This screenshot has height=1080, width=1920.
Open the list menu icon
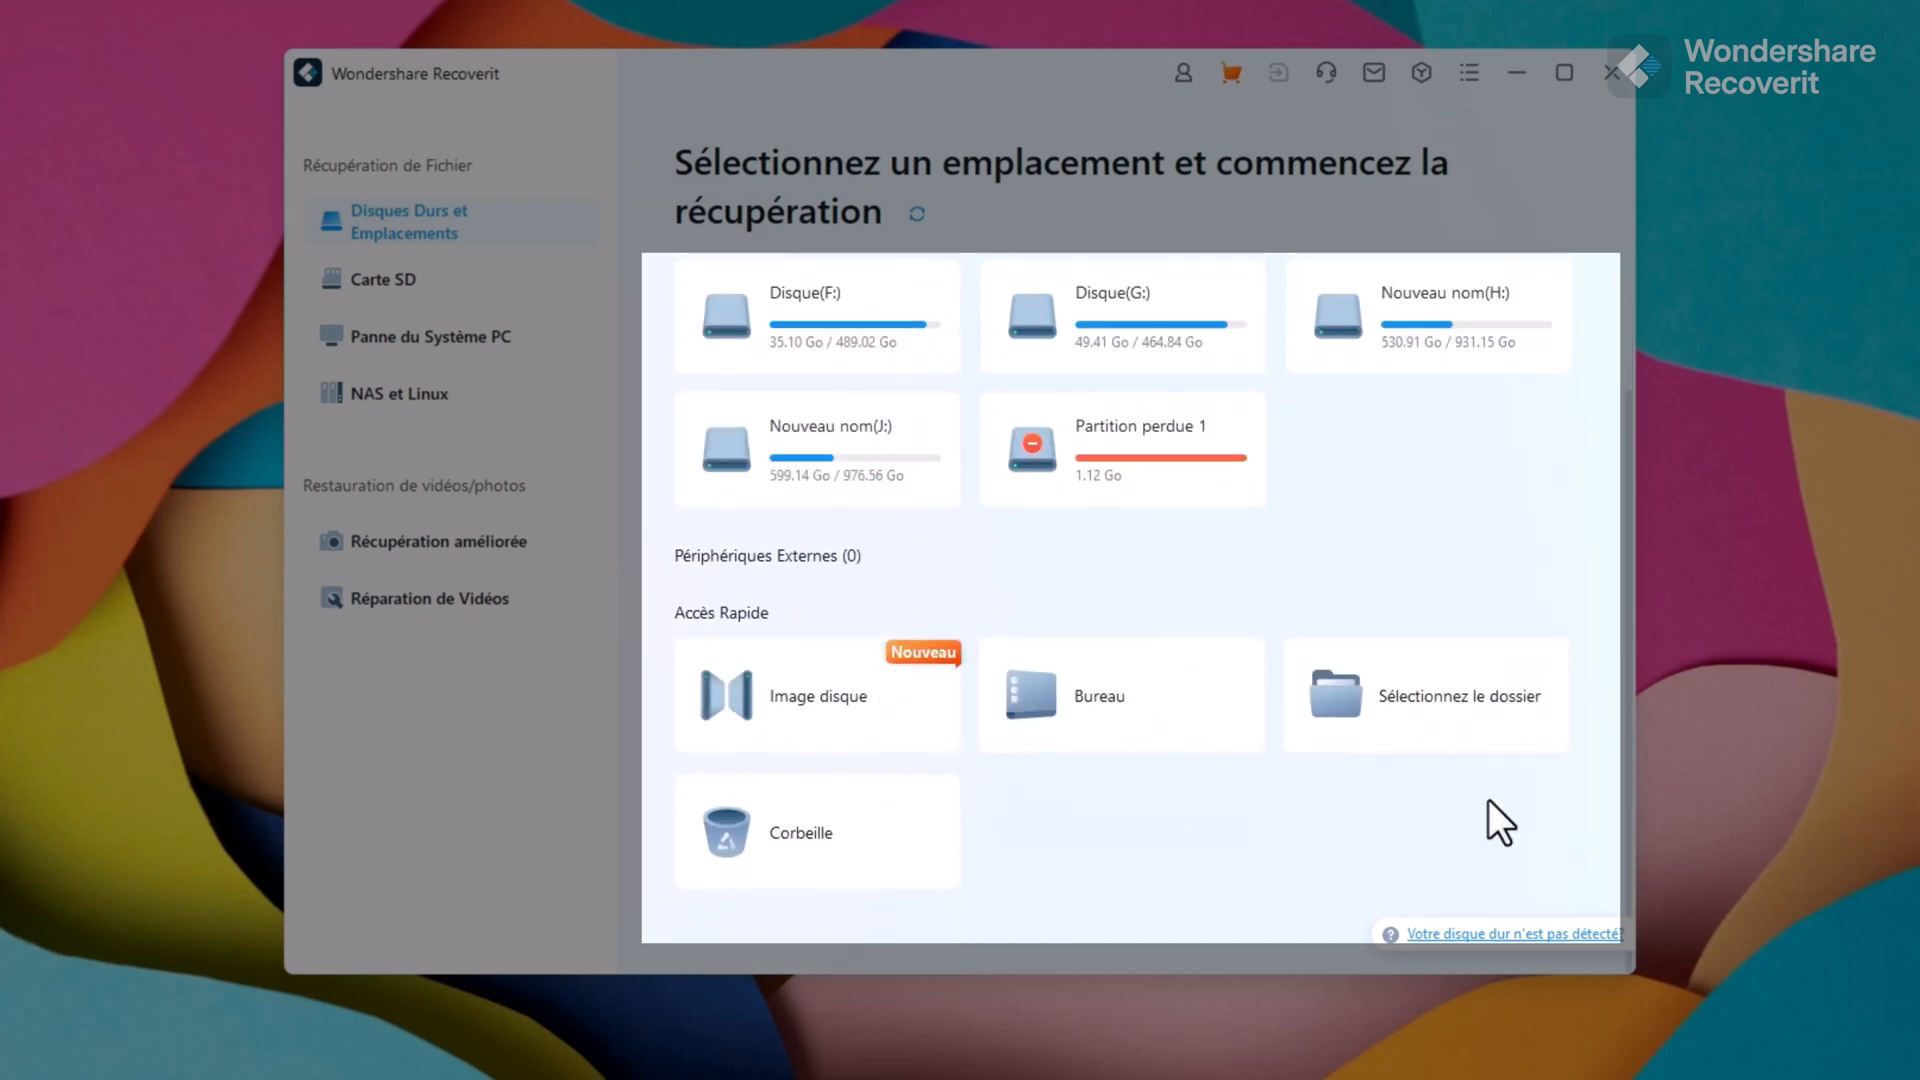[x=1469, y=73]
